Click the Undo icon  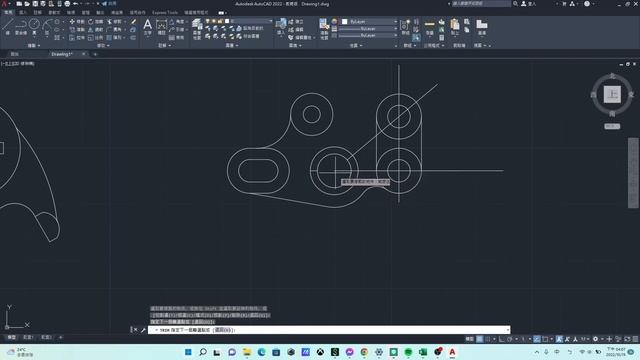point(76,4)
